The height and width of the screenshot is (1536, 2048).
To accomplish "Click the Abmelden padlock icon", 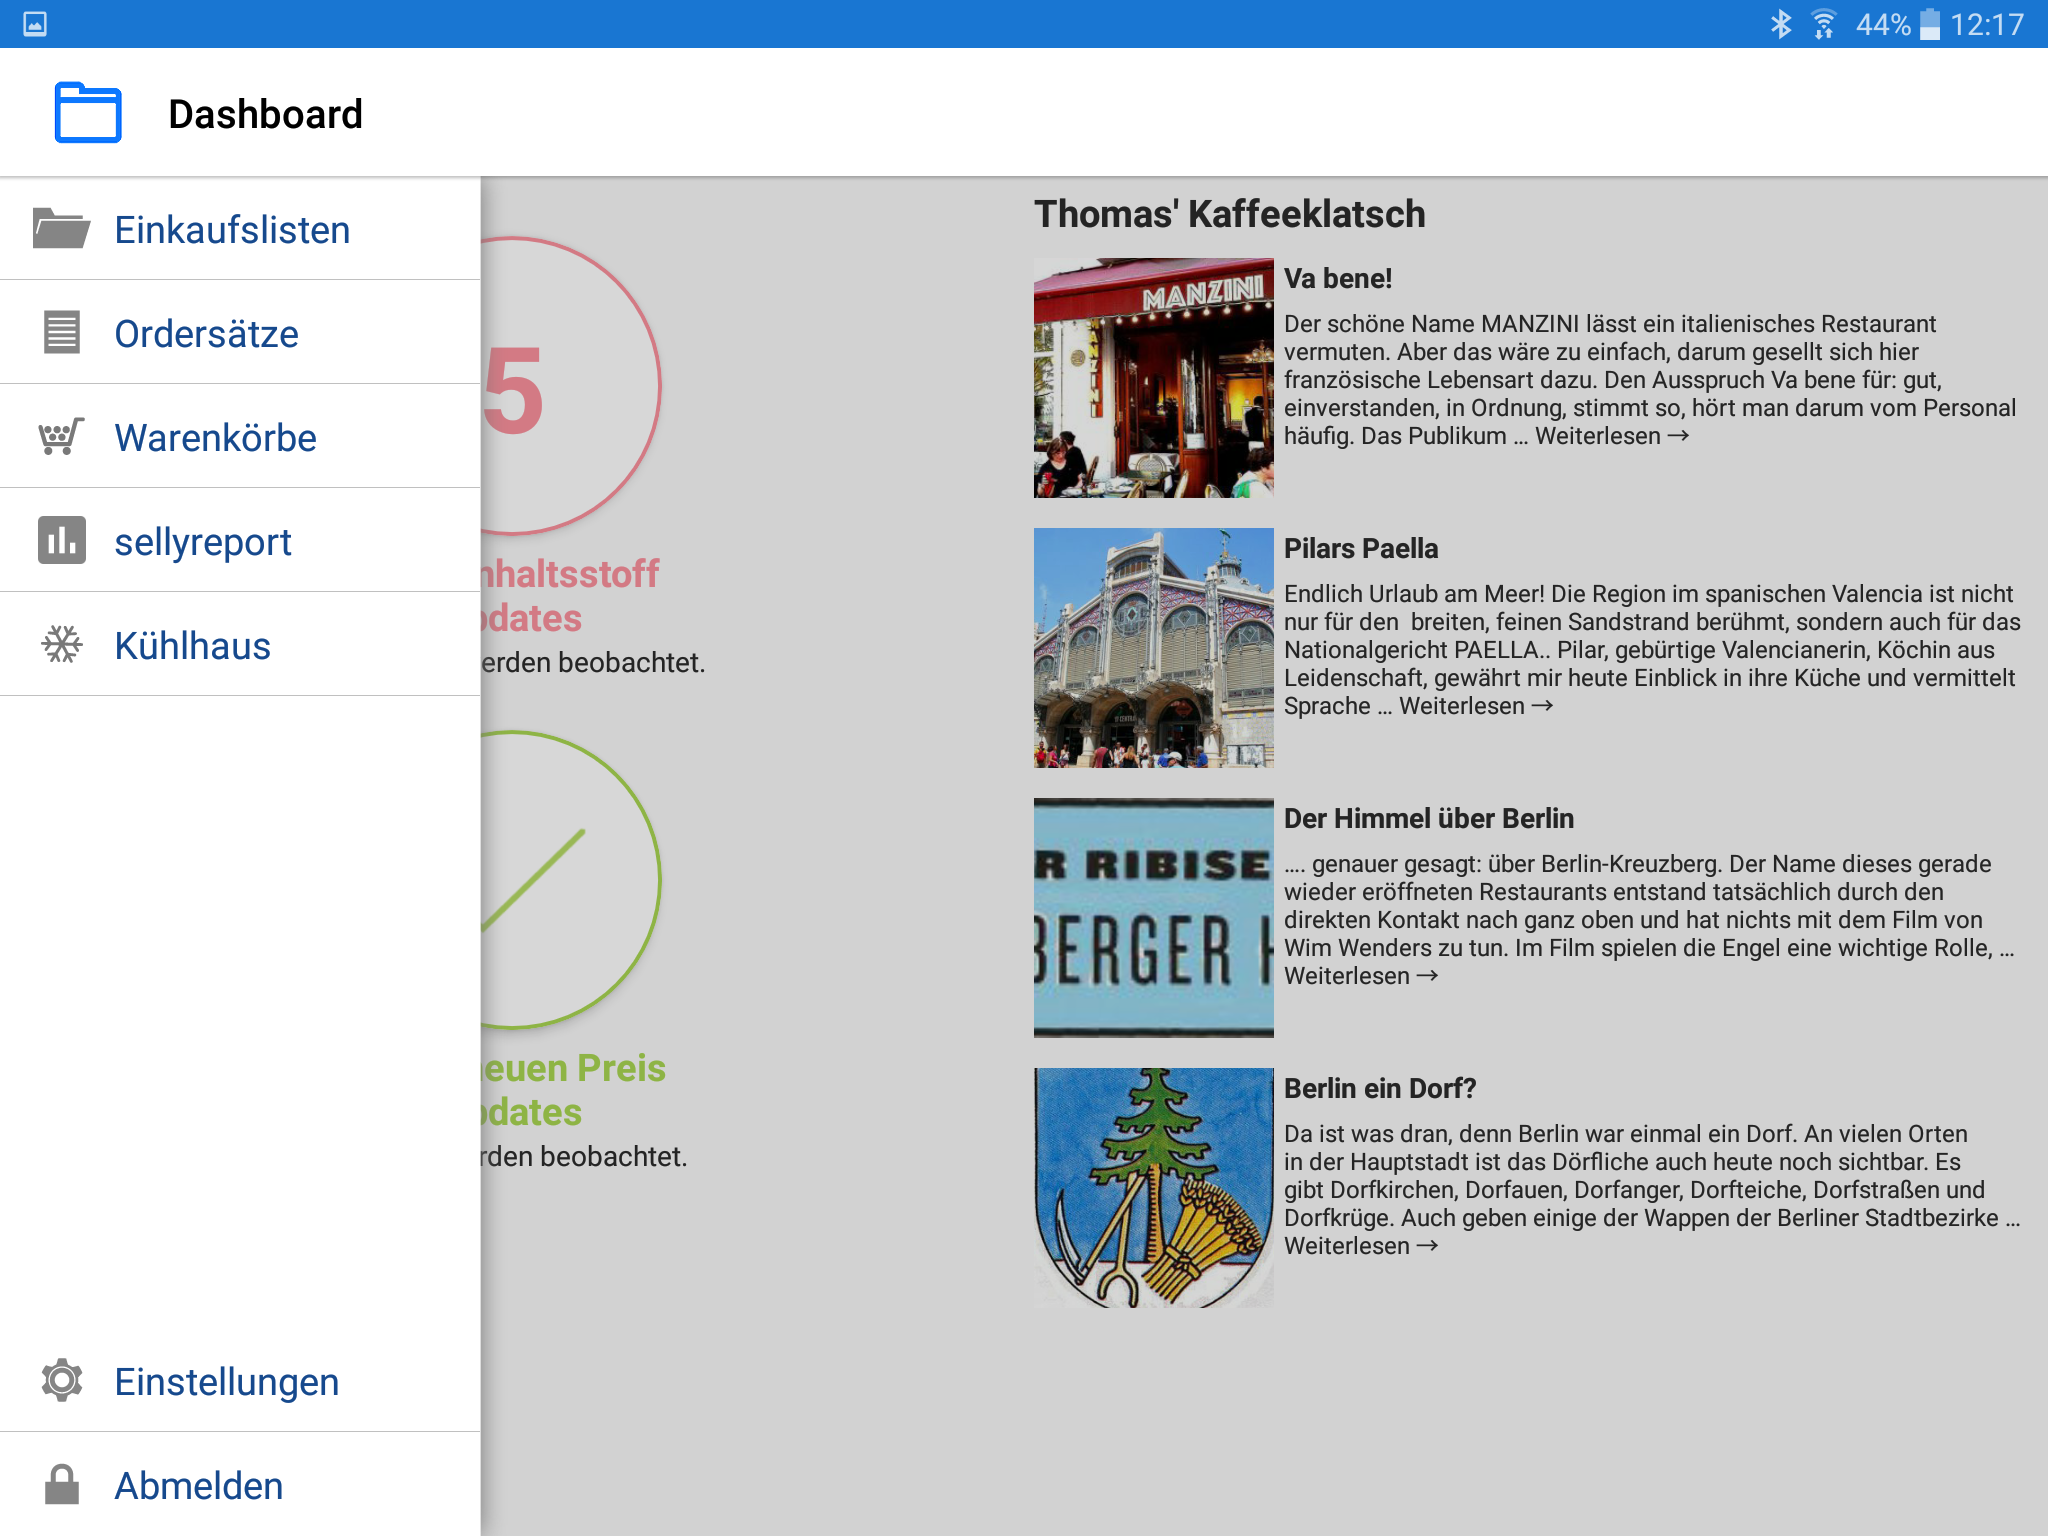I will 61,1485.
